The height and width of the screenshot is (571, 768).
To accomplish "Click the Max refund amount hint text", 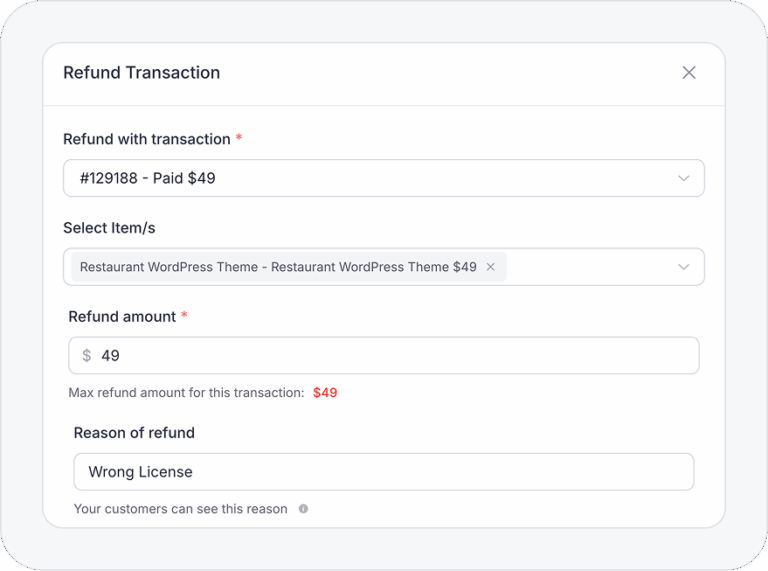I will tap(186, 393).
